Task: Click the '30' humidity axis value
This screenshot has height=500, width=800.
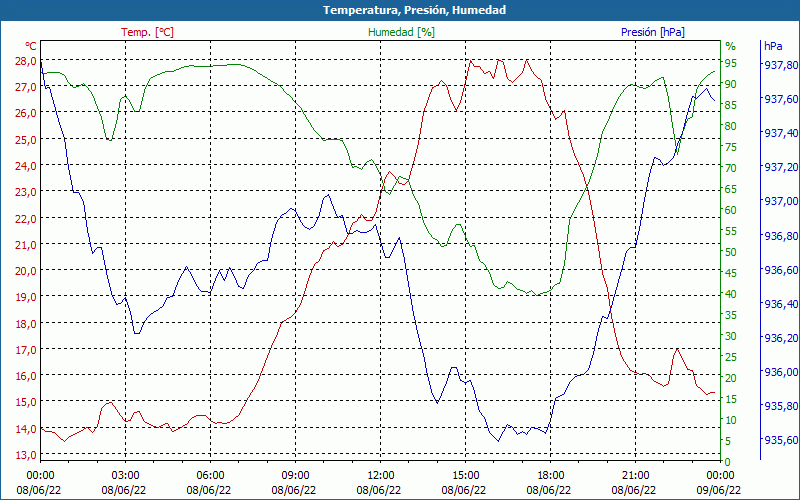Action: 731,336
